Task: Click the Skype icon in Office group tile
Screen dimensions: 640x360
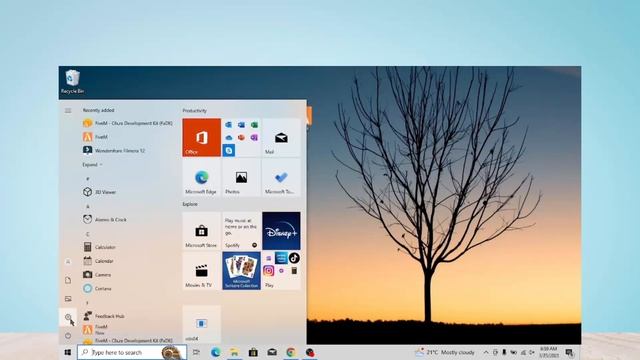Action: click(229, 151)
